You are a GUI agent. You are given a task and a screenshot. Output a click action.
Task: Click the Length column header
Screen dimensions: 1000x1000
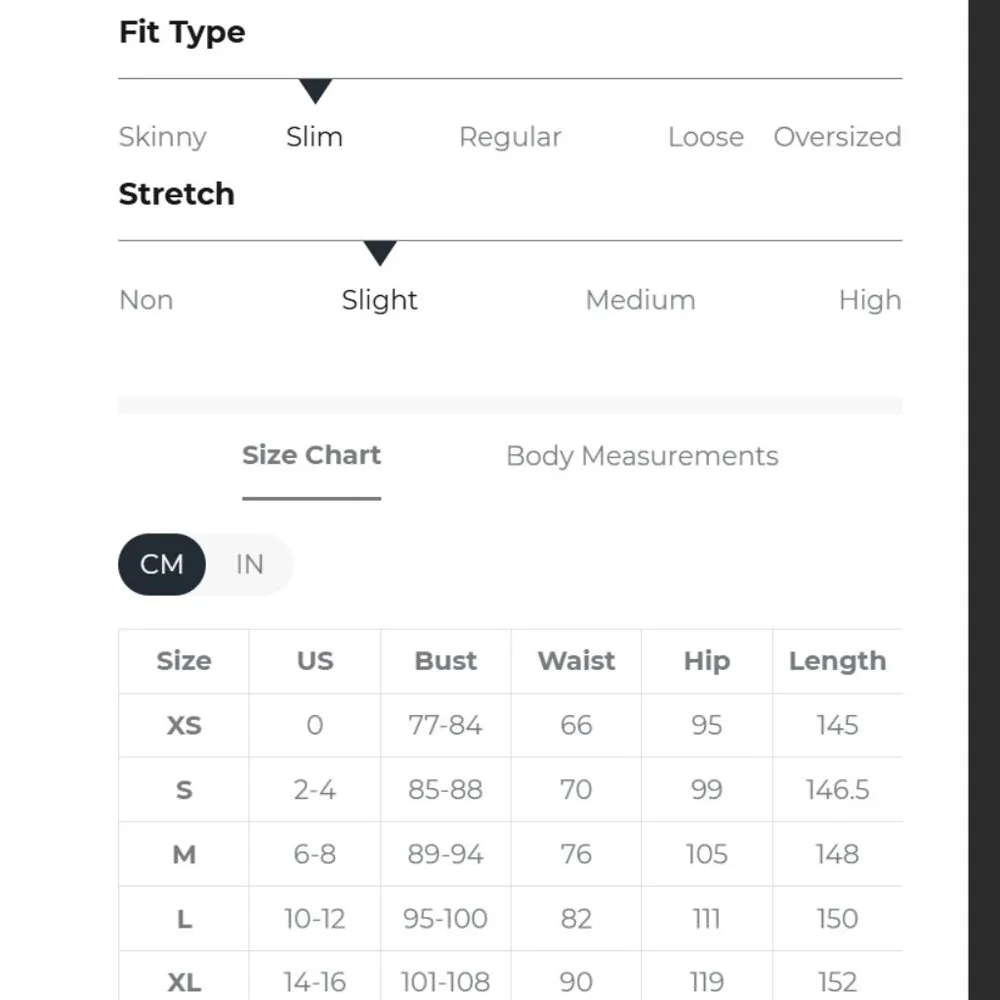pyautogui.click(x=837, y=661)
